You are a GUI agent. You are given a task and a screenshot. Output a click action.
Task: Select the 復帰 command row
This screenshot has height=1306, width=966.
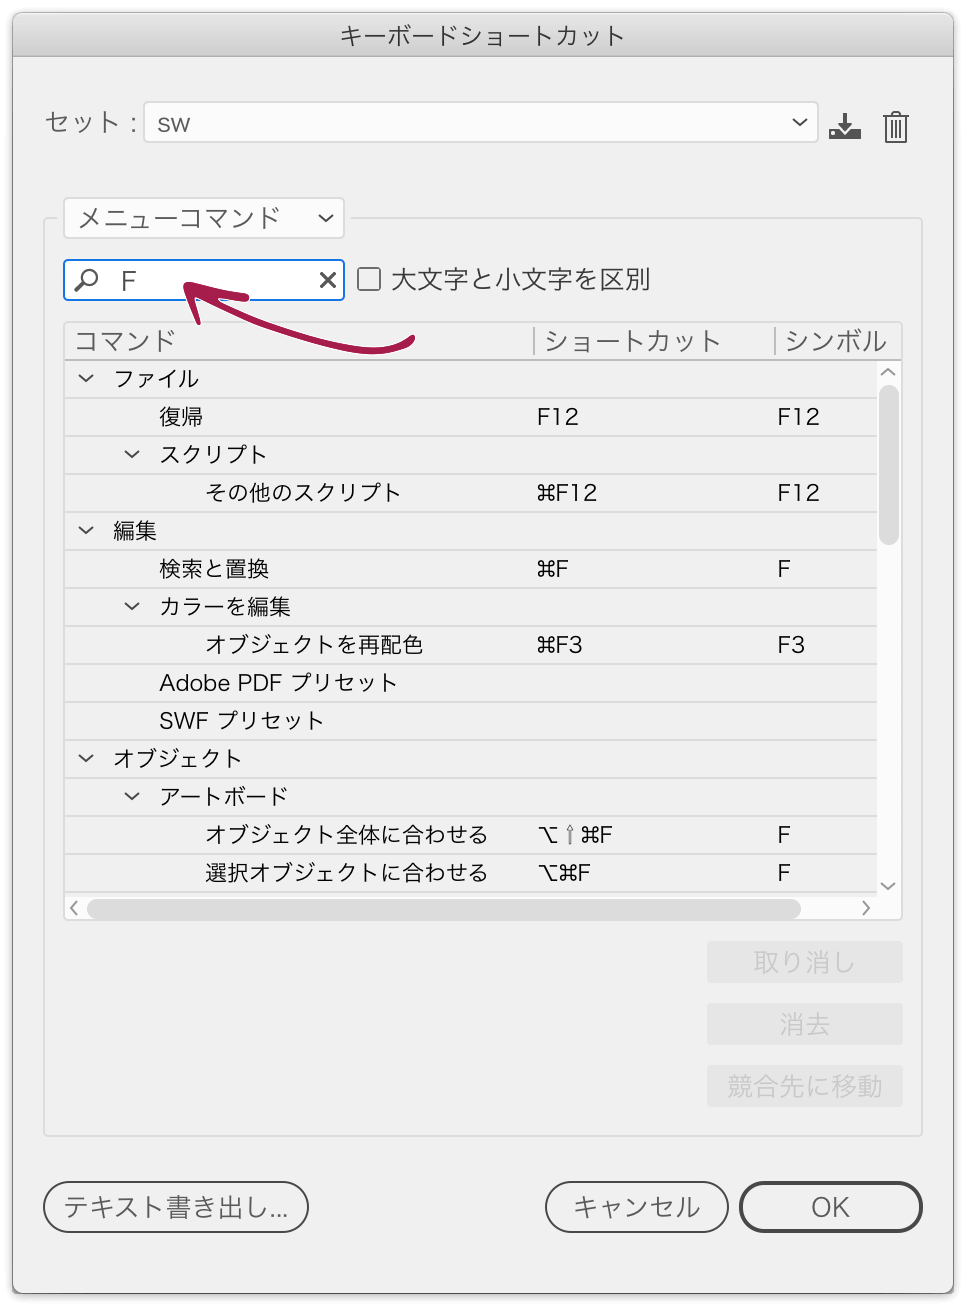tap(471, 417)
